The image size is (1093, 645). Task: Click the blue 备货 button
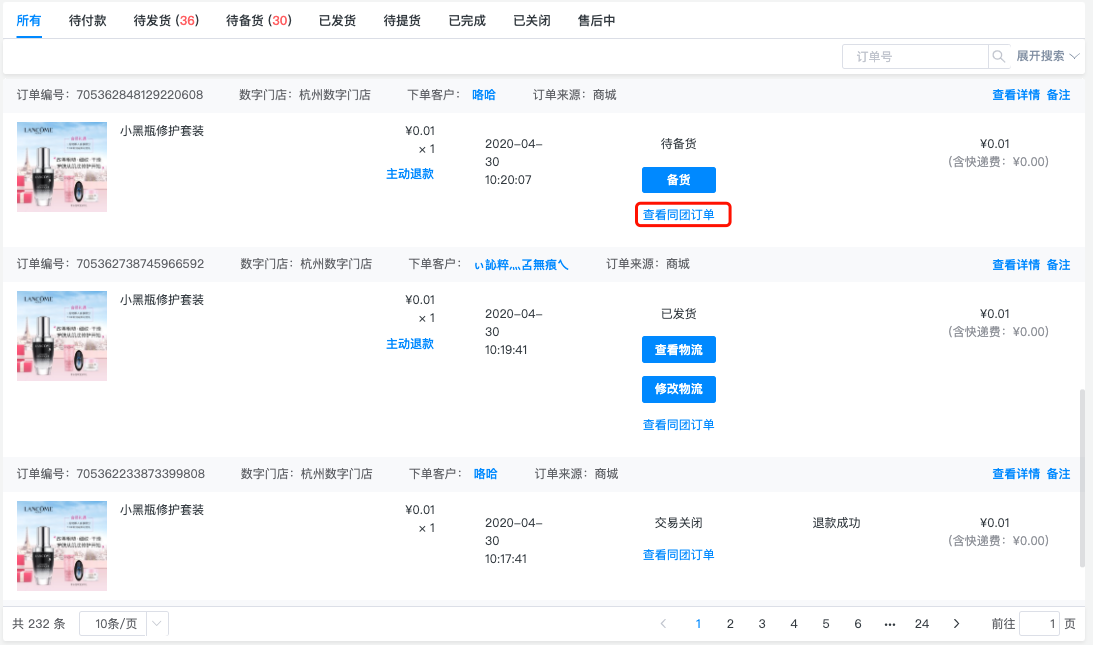(678, 179)
